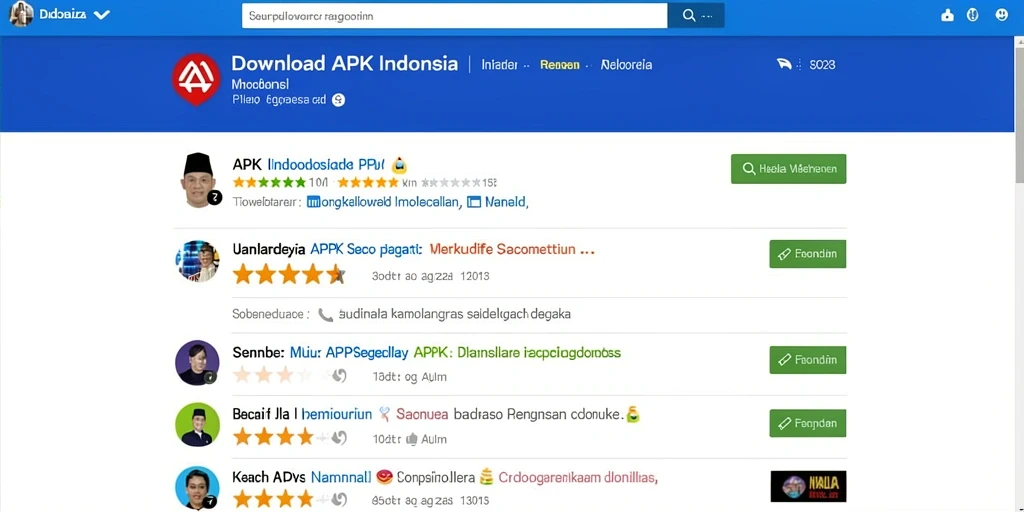The width and height of the screenshot is (1024, 512).
Task: Focus the Seurpdovorer search field
Action: [455, 16]
